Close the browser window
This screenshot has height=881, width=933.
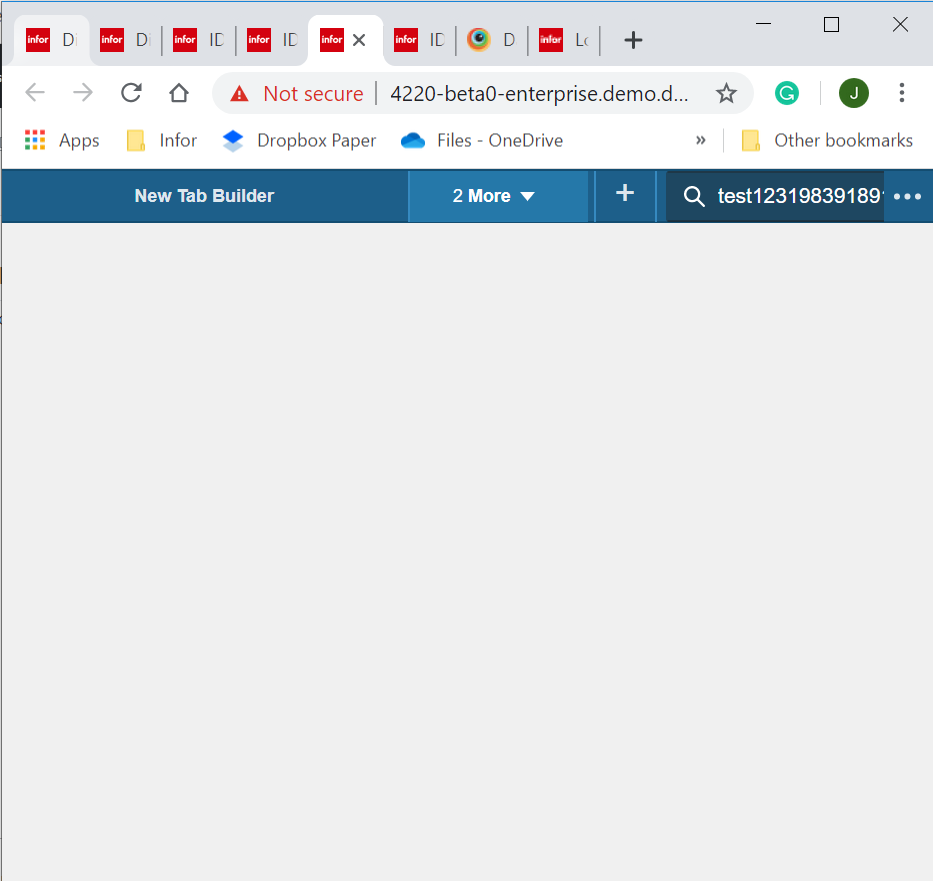[900, 24]
